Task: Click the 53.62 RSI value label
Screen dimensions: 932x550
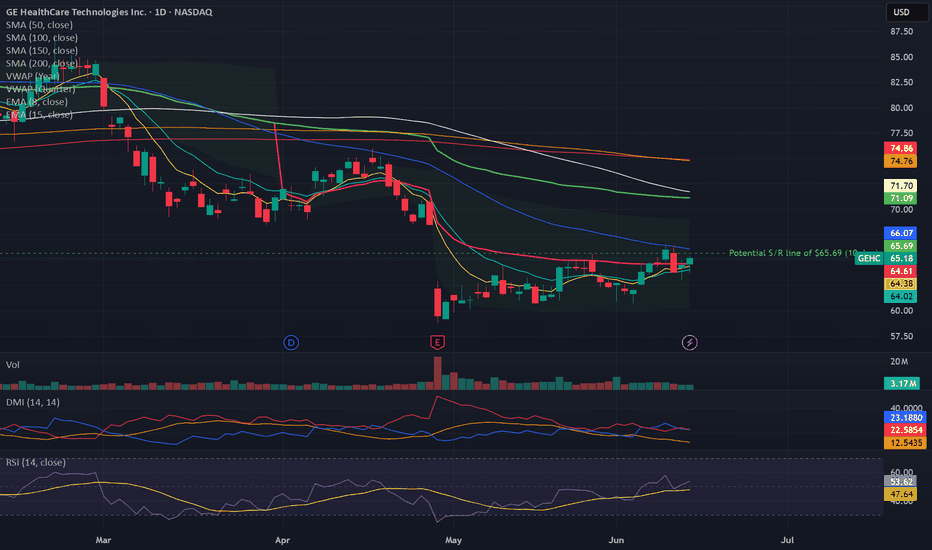Action: click(x=900, y=482)
